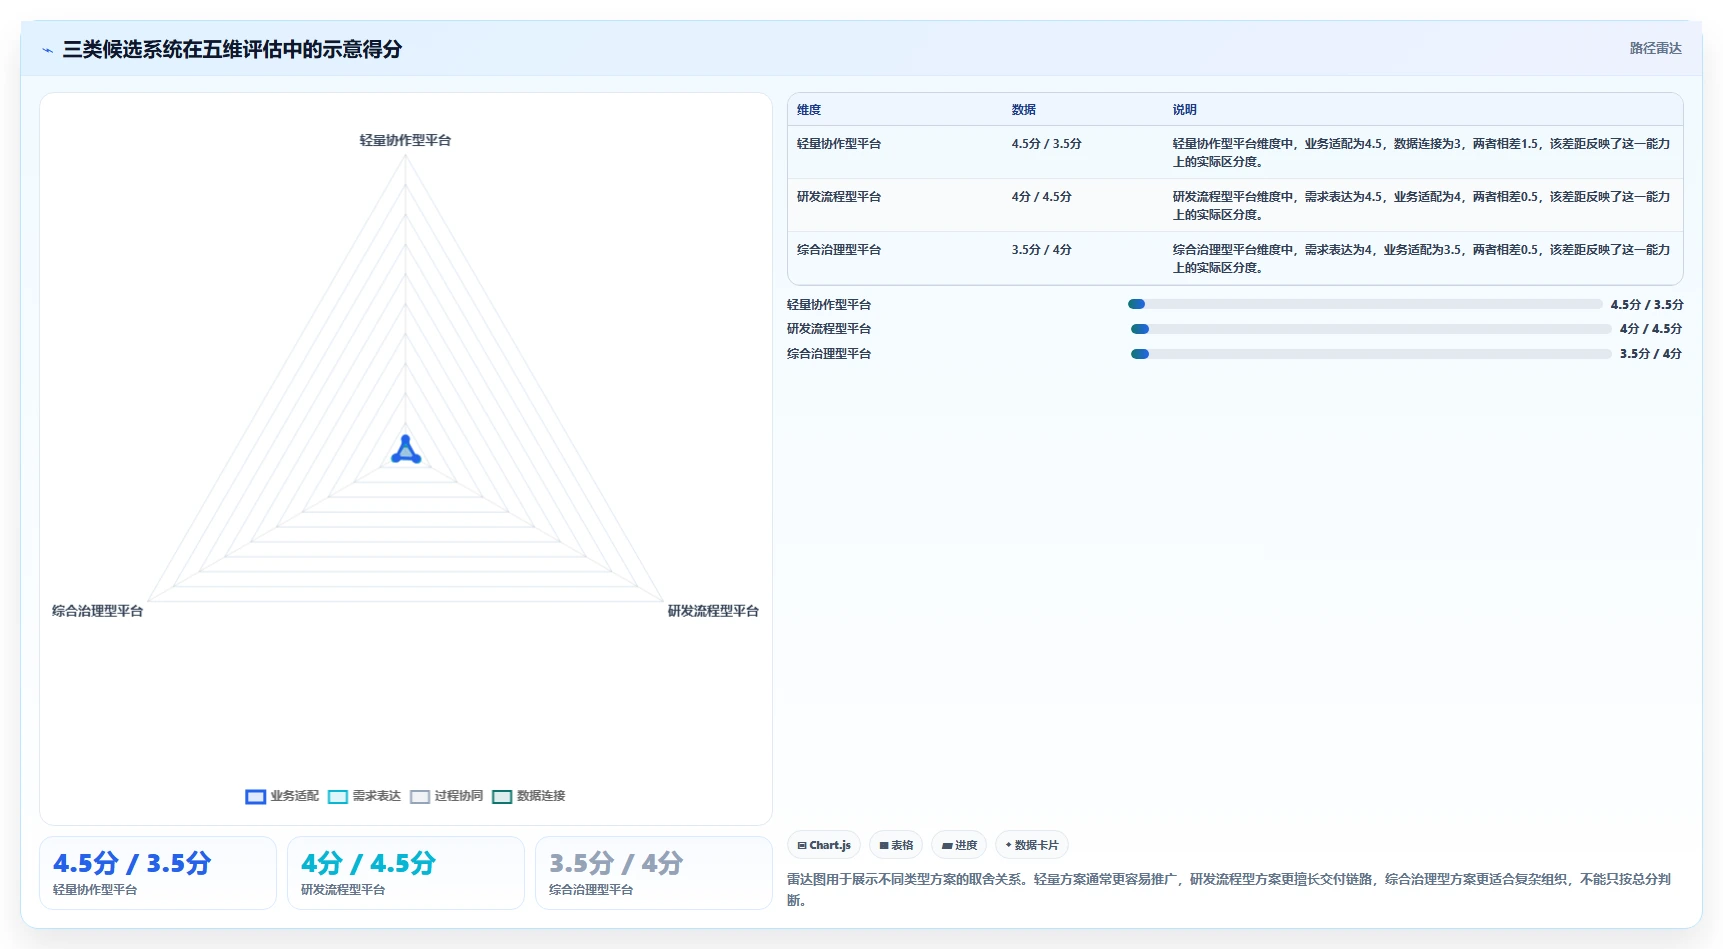Click the Chart.js chip
Image resolution: width=1723 pixels, height=949 pixels.
coord(824,845)
